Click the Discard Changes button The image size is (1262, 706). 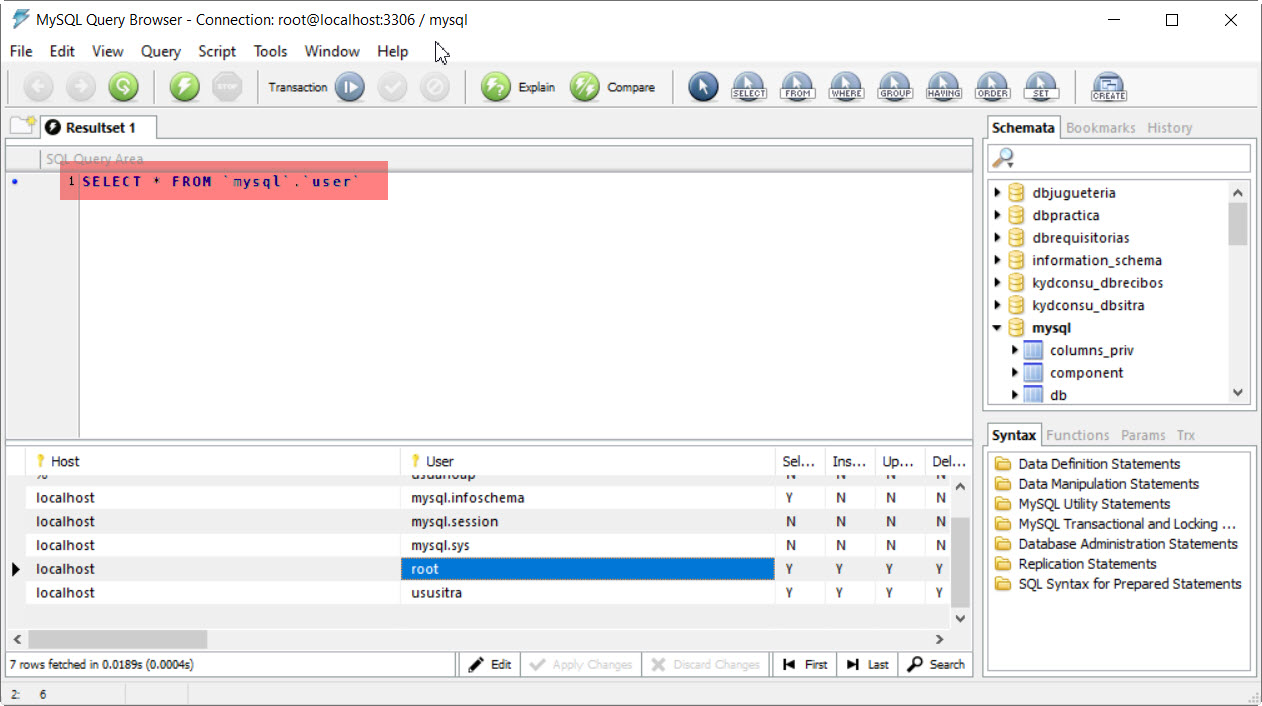coord(707,664)
